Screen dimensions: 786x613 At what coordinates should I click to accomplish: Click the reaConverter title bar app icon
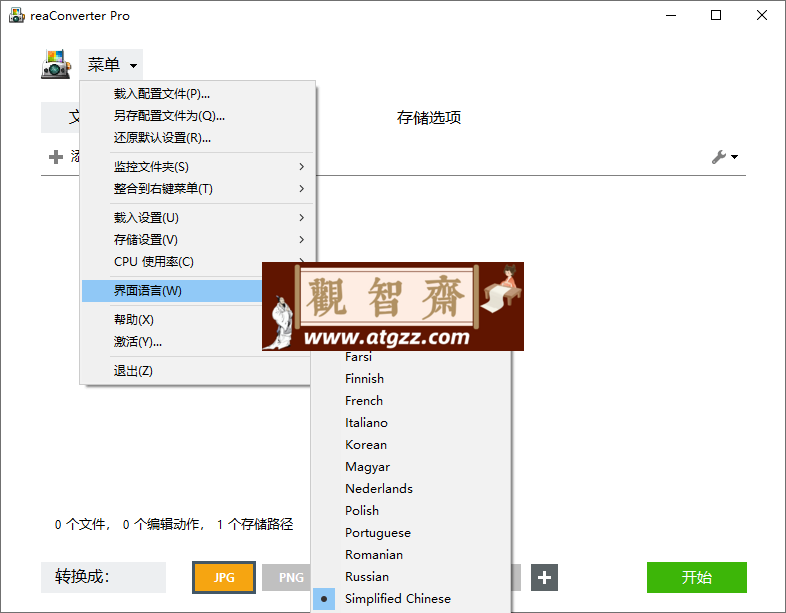tap(17, 16)
